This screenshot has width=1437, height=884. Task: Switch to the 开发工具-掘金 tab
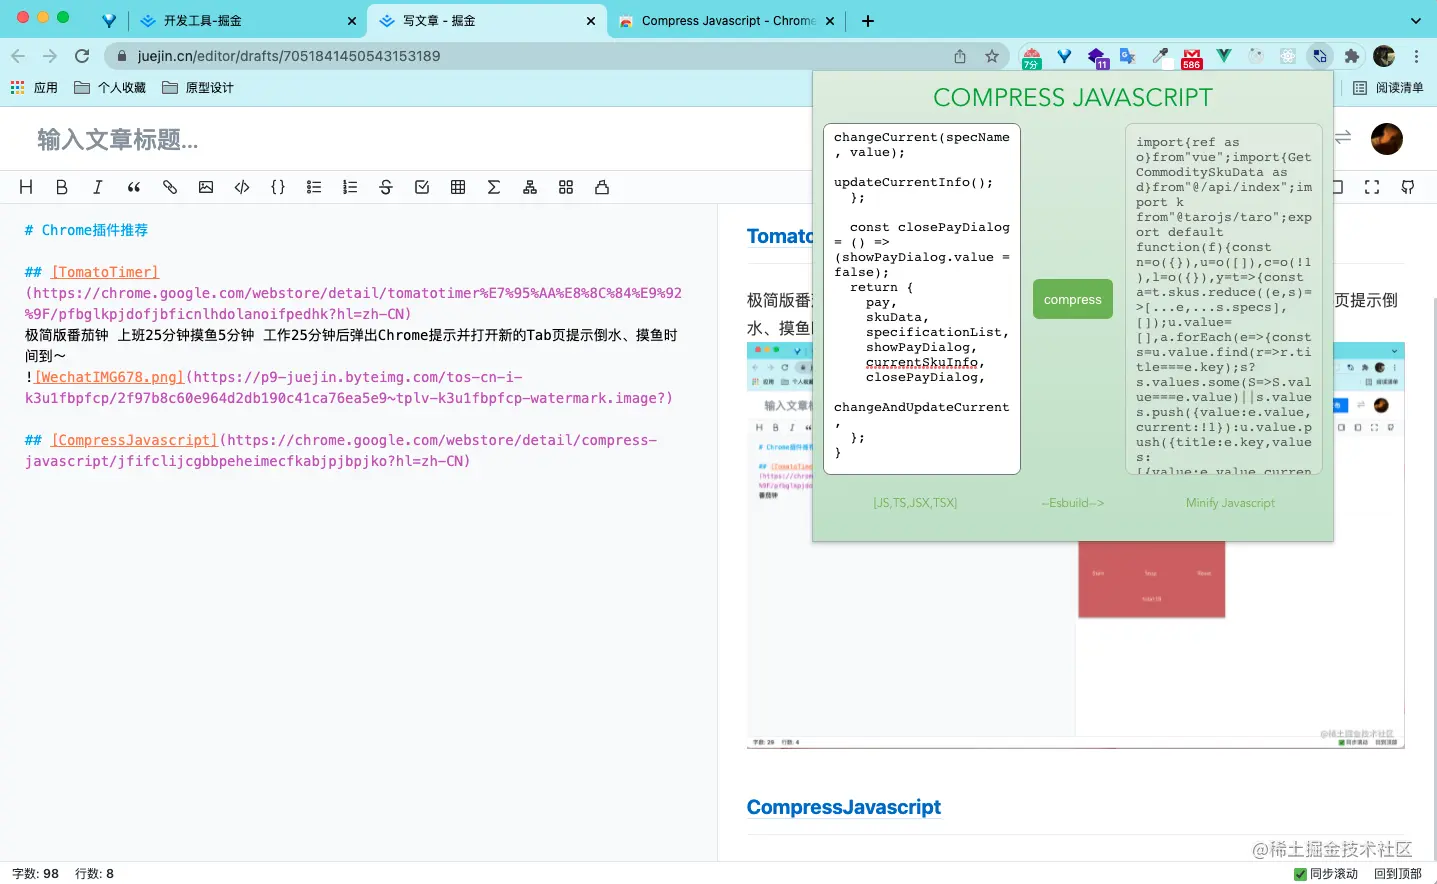pos(247,20)
